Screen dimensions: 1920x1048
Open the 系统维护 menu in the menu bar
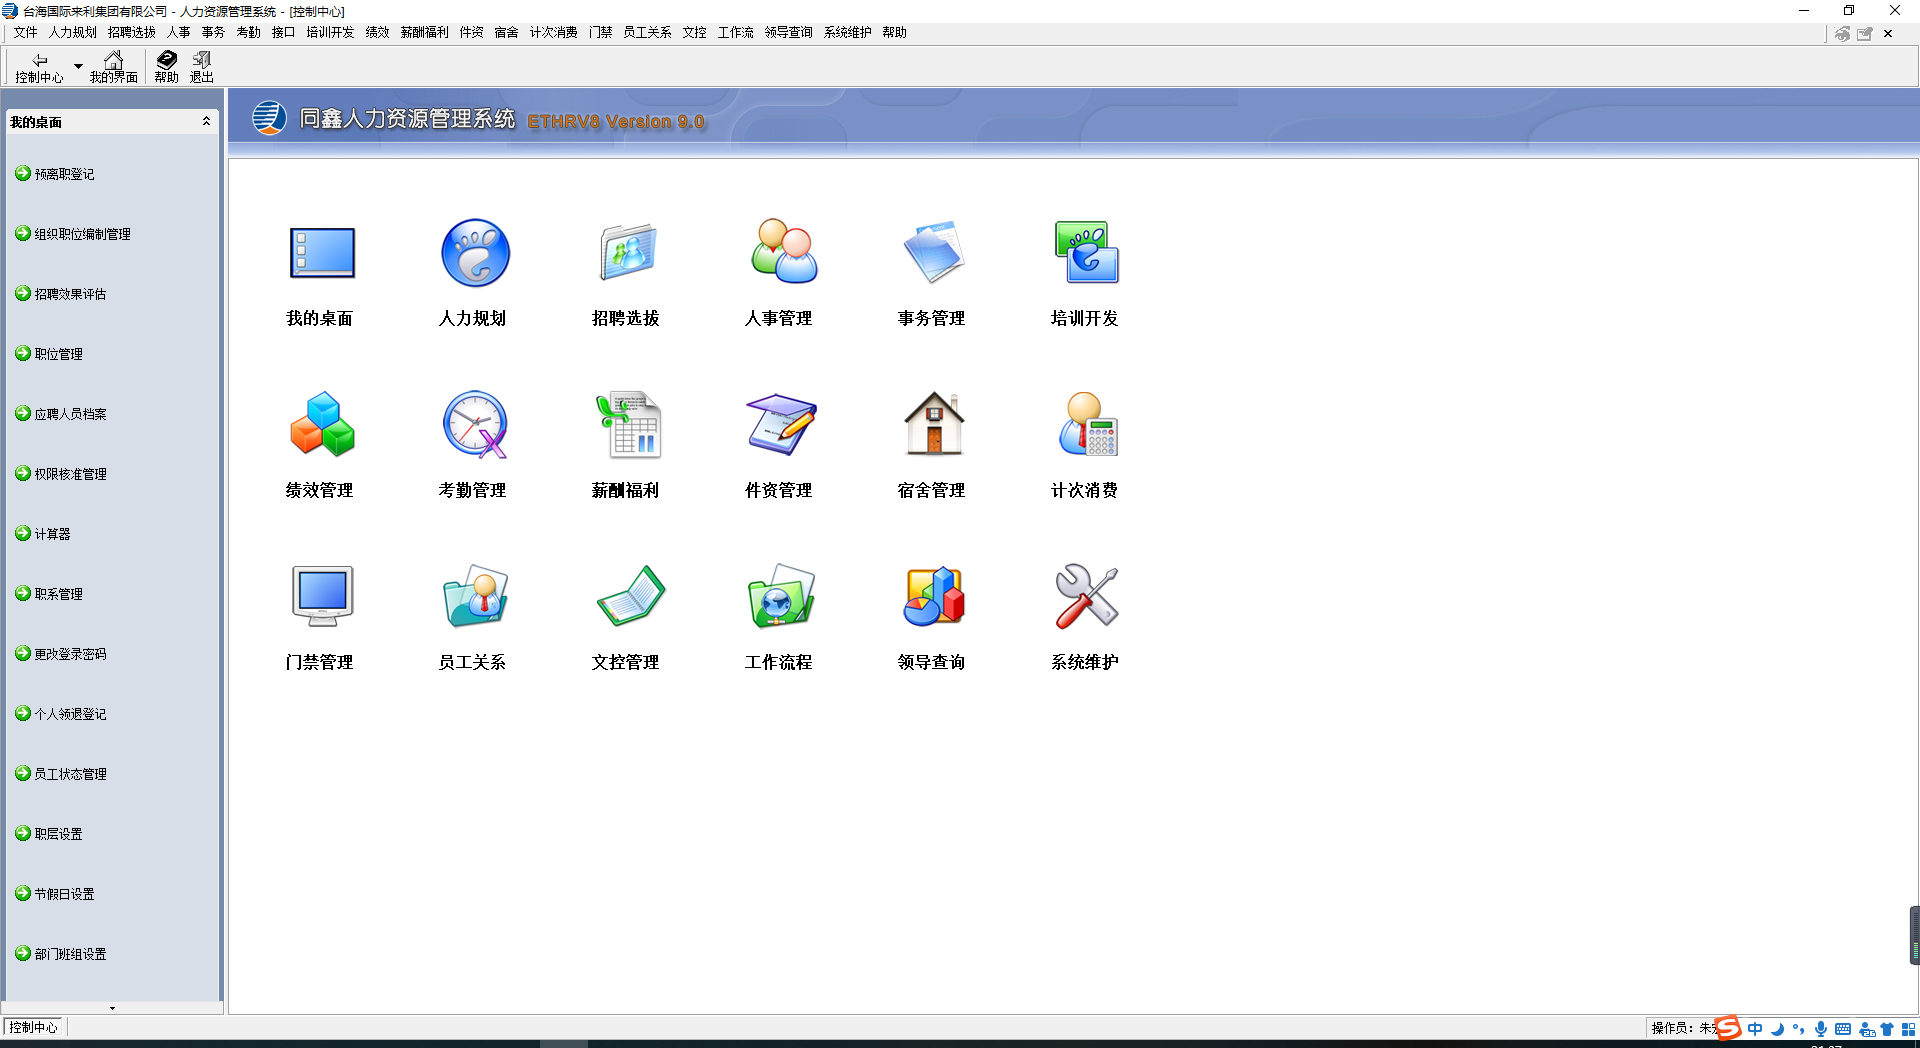[847, 33]
